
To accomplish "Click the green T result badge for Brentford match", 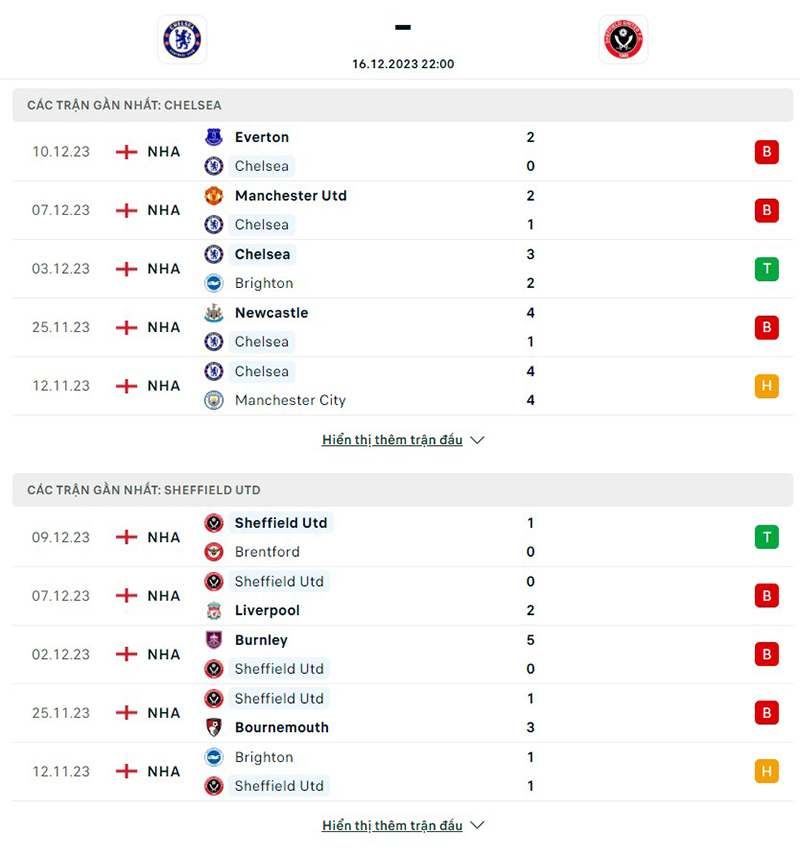I will tap(766, 537).
